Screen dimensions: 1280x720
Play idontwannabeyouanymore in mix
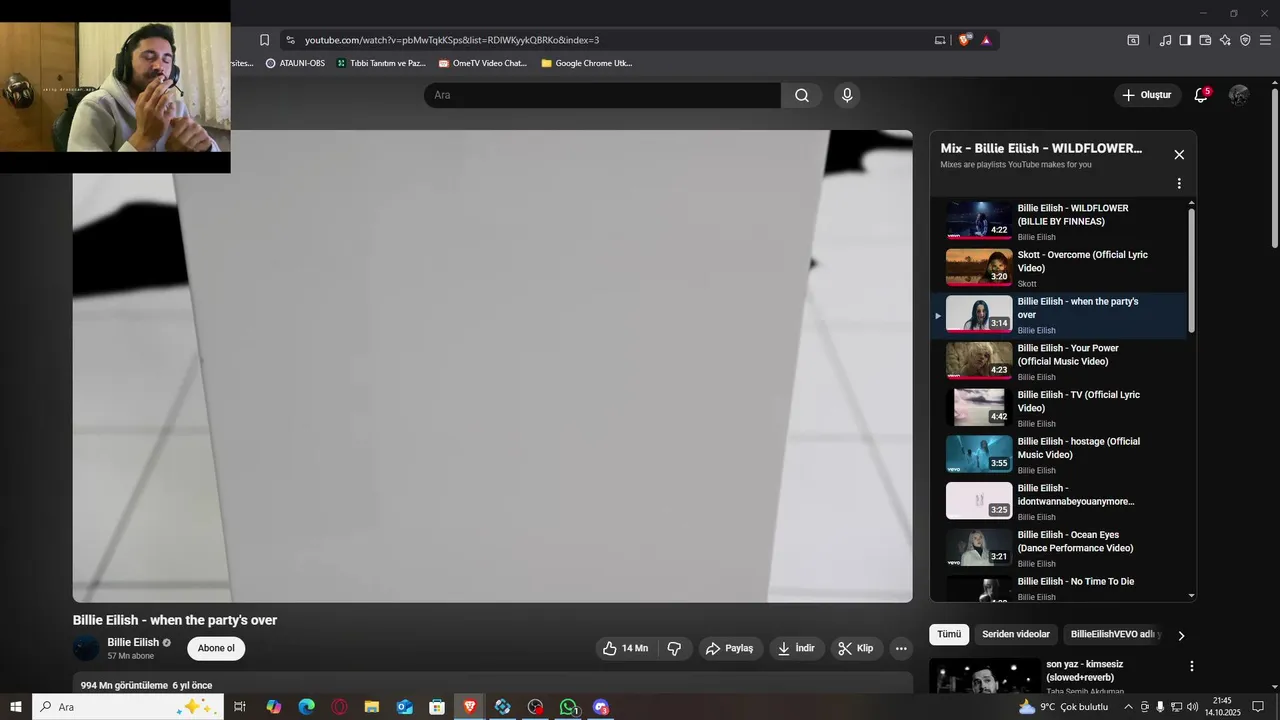[1060, 501]
